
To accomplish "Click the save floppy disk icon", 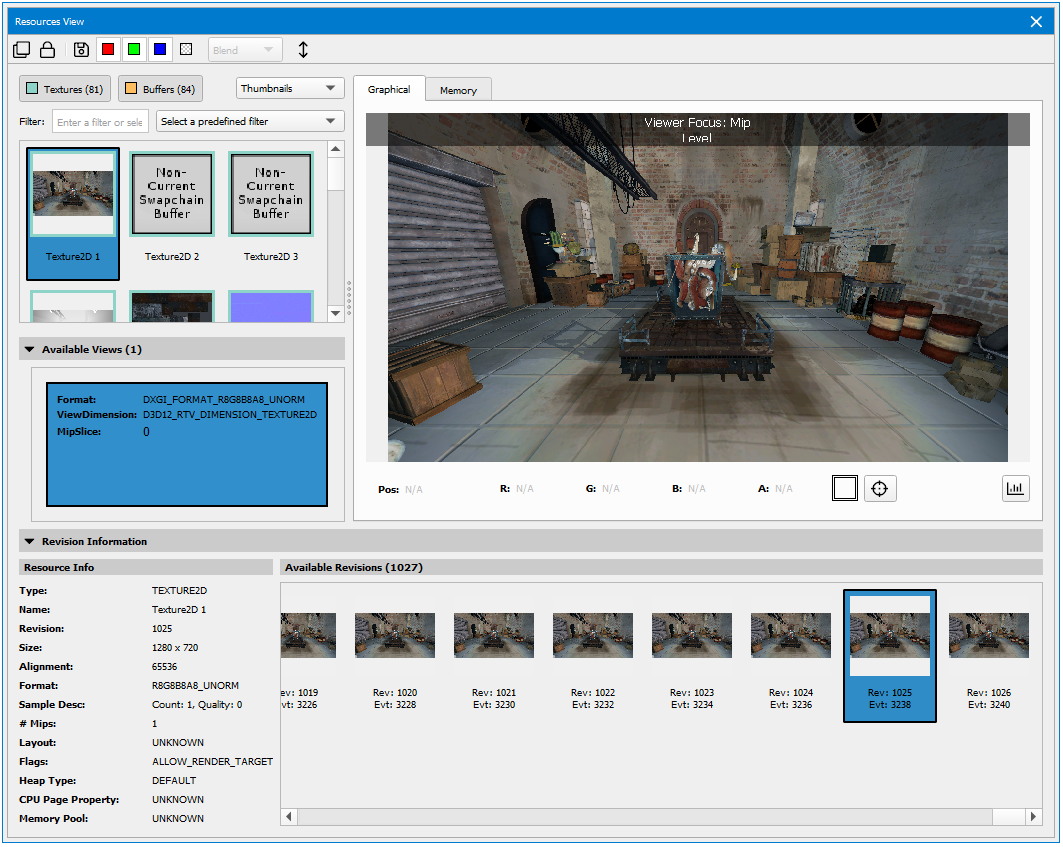I will [x=81, y=50].
